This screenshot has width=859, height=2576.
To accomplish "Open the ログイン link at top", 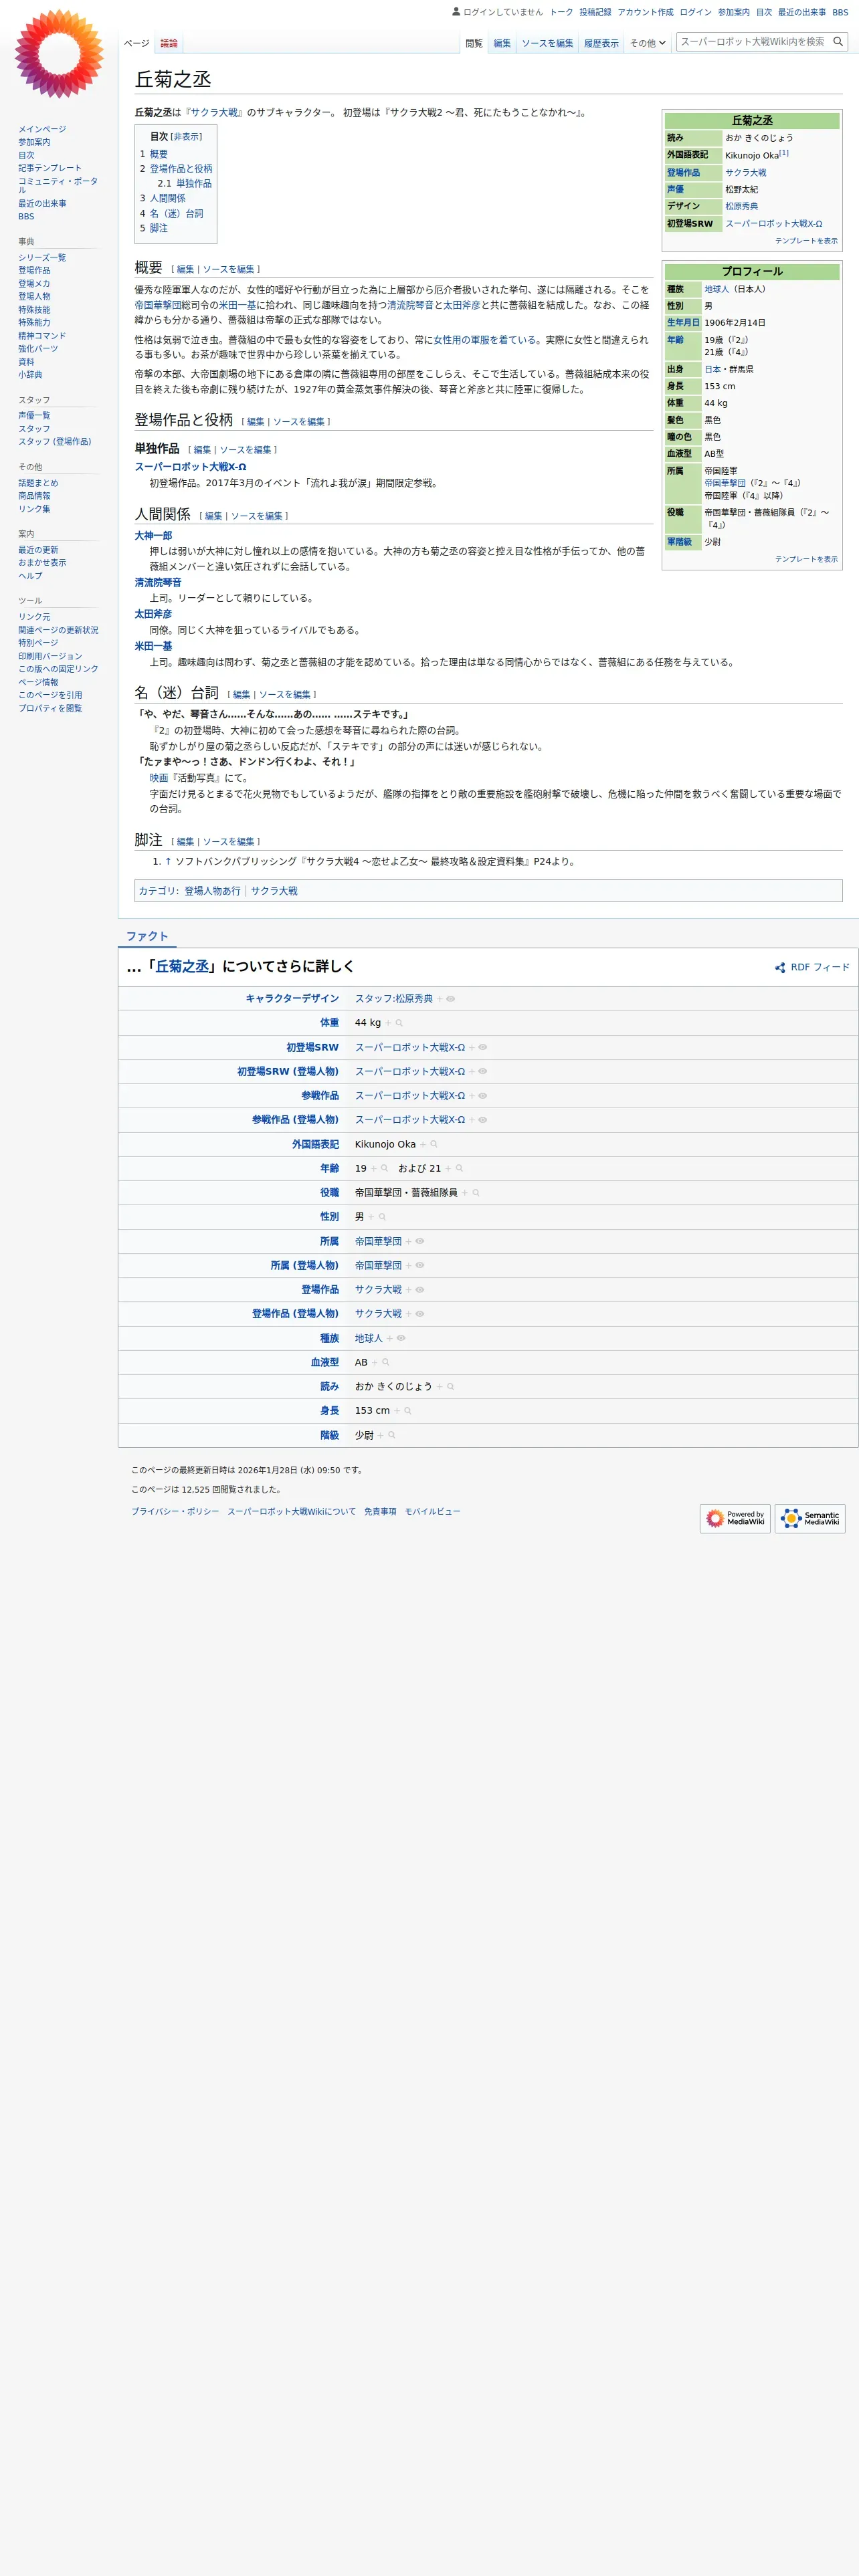I will click(695, 12).
